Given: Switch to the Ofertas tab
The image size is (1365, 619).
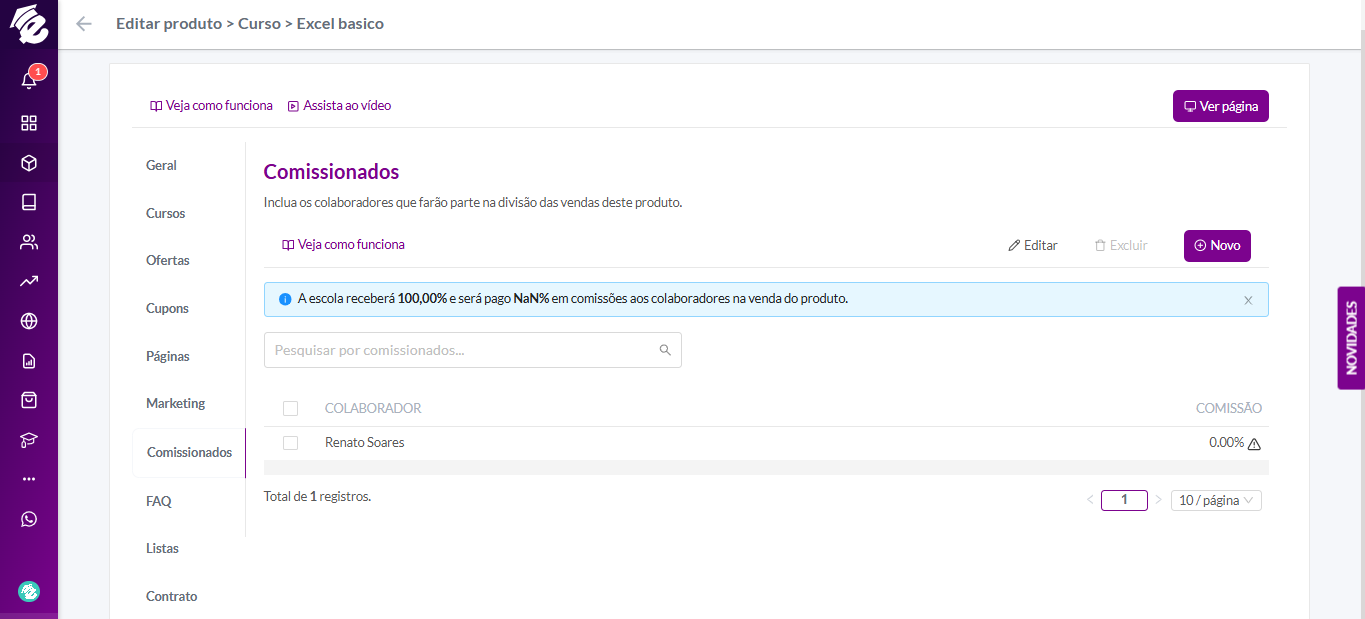Looking at the screenshot, I should [x=168, y=260].
